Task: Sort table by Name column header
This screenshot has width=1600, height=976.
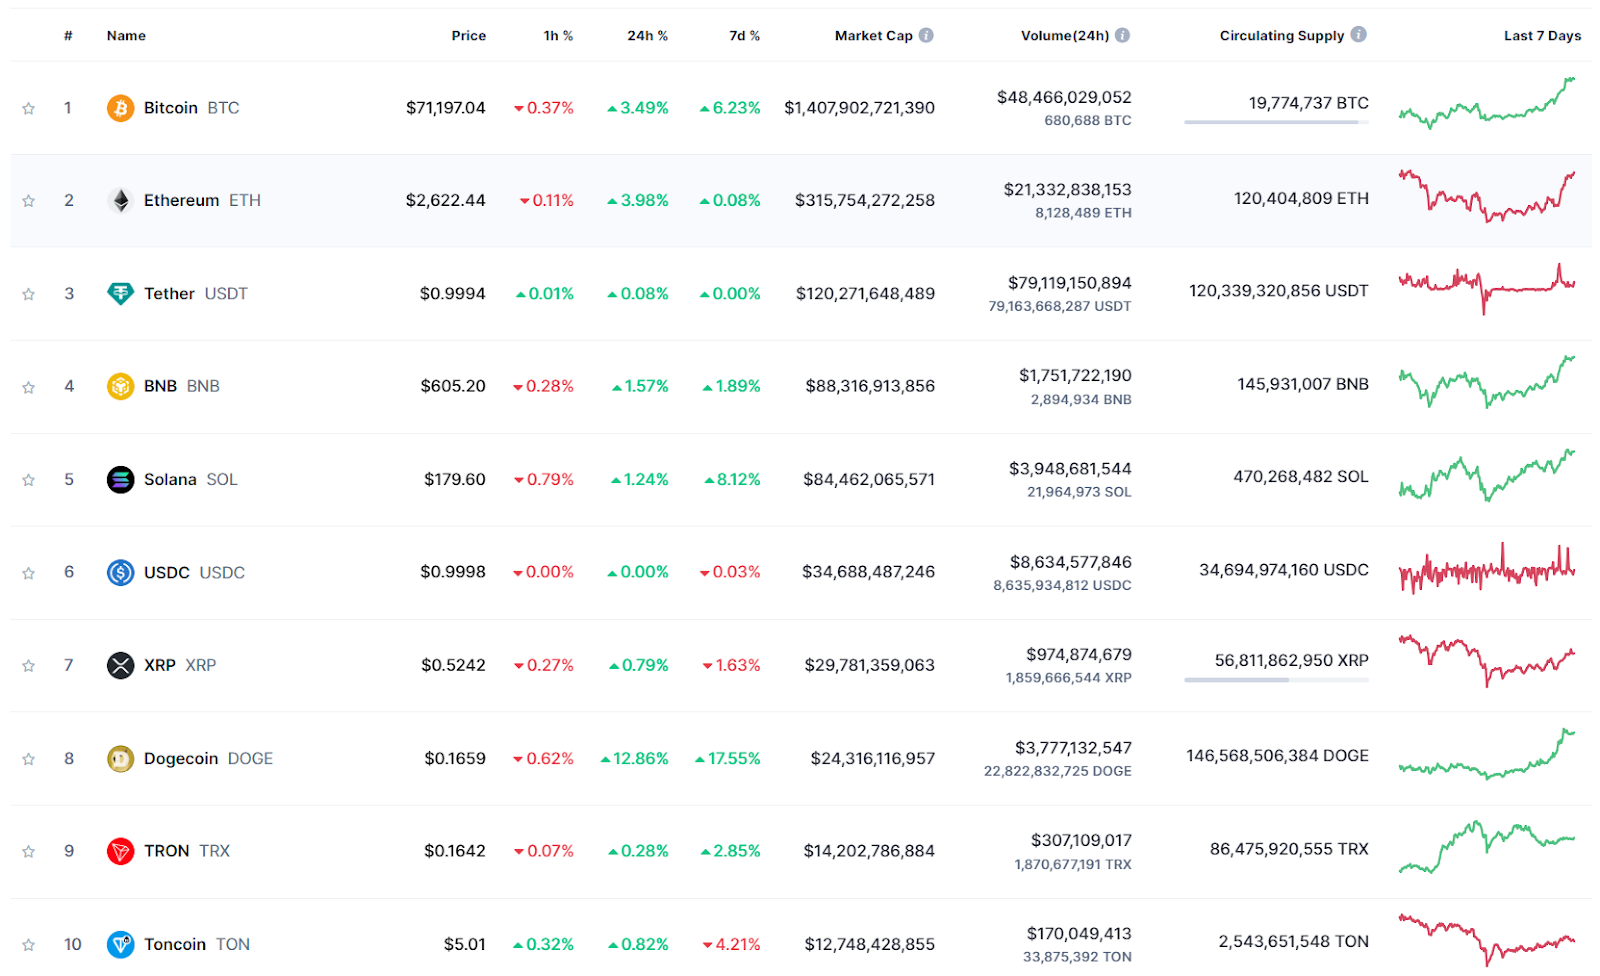Action: 126,36
